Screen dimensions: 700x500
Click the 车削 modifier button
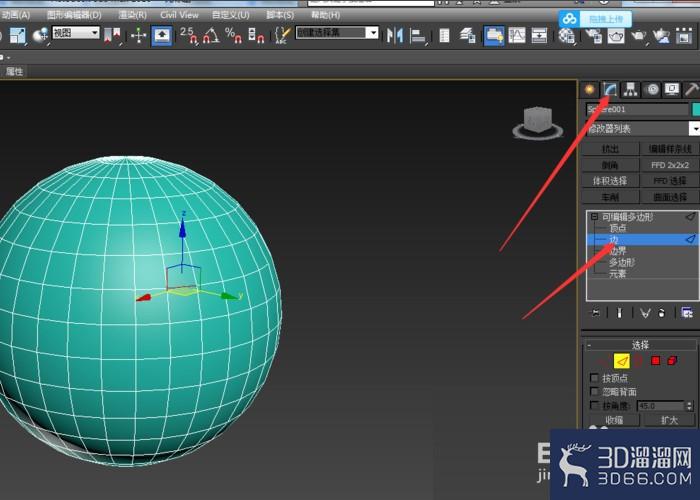(x=610, y=197)
